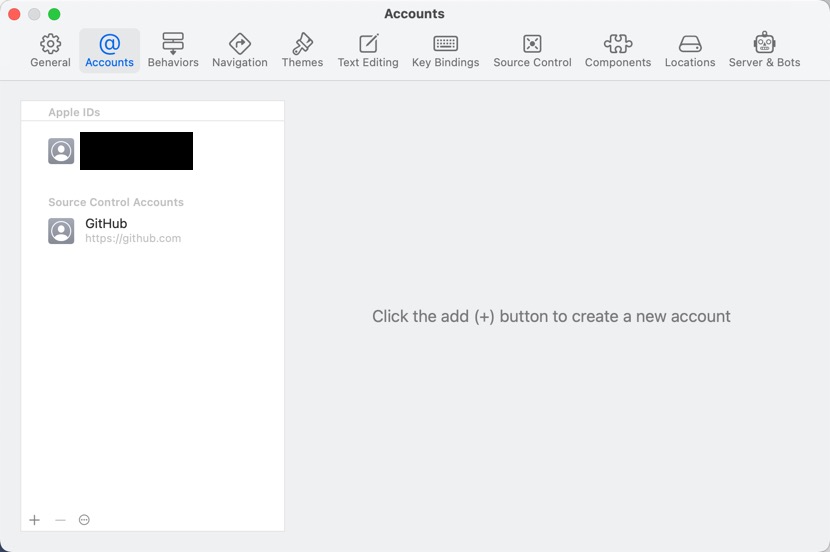Click the https://github.com URL text
The image size is (830, 552).
click(133, 239)
